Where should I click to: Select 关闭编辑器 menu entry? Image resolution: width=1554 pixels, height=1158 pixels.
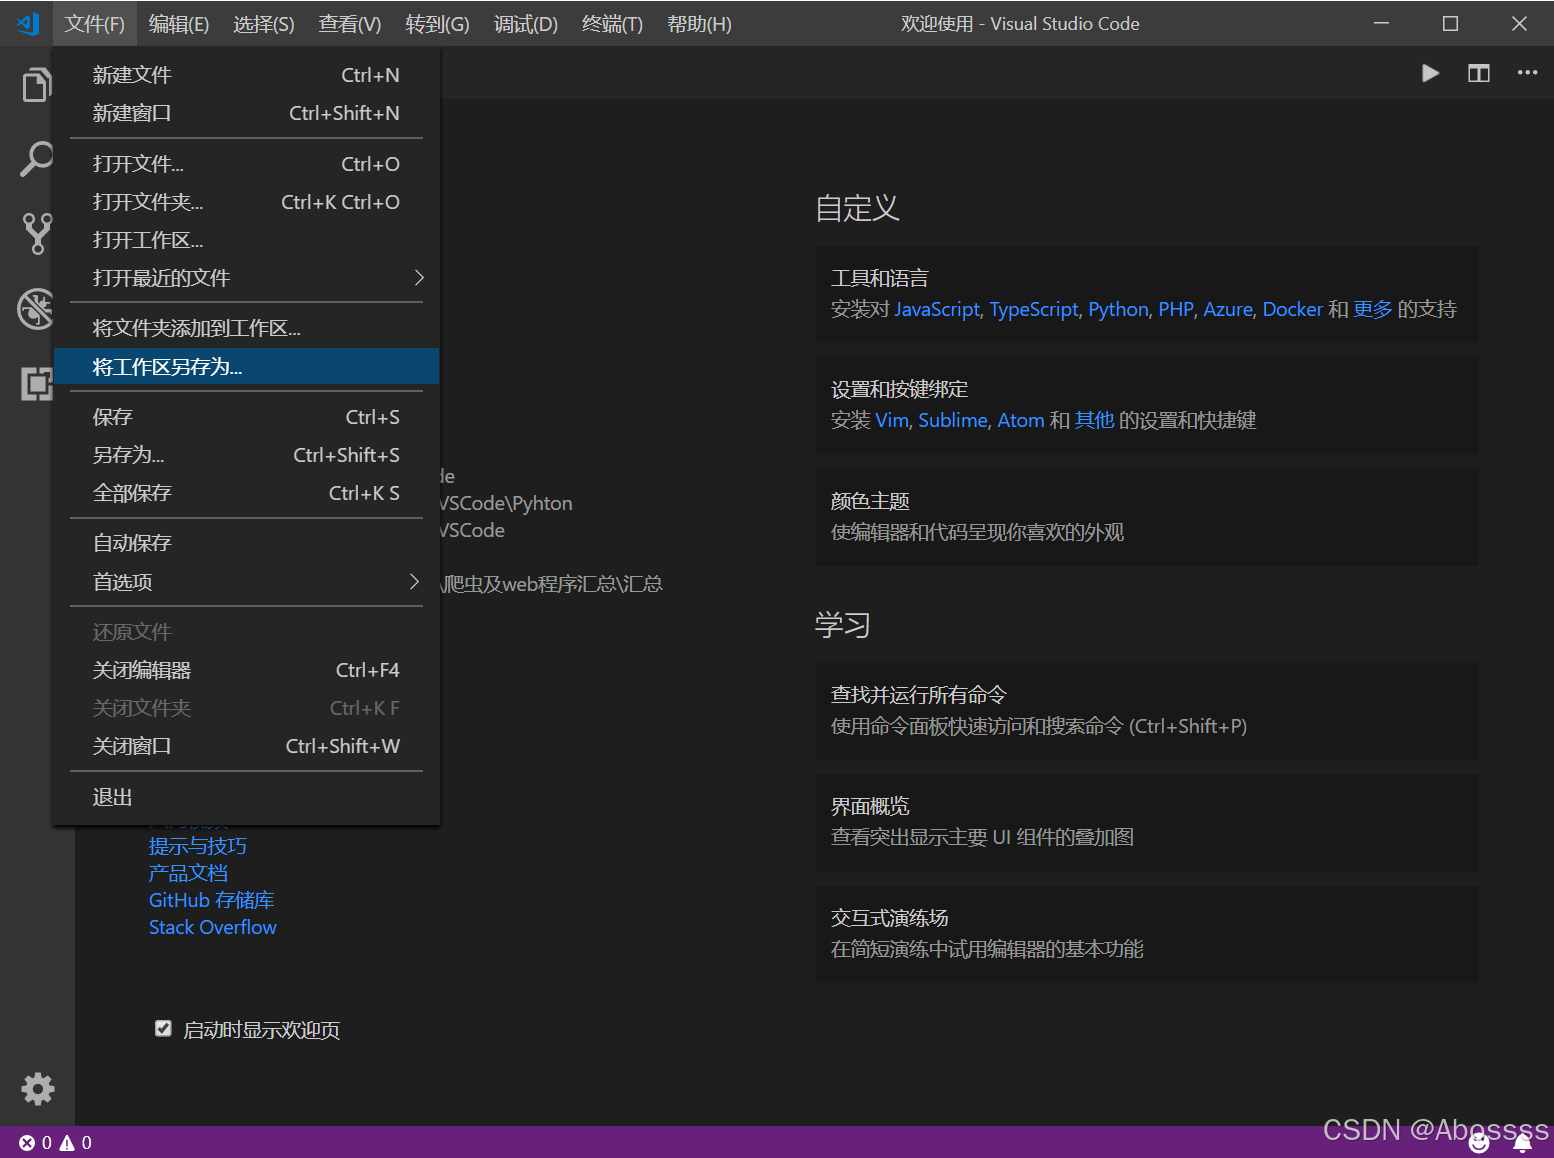click(x=246, y=670)
